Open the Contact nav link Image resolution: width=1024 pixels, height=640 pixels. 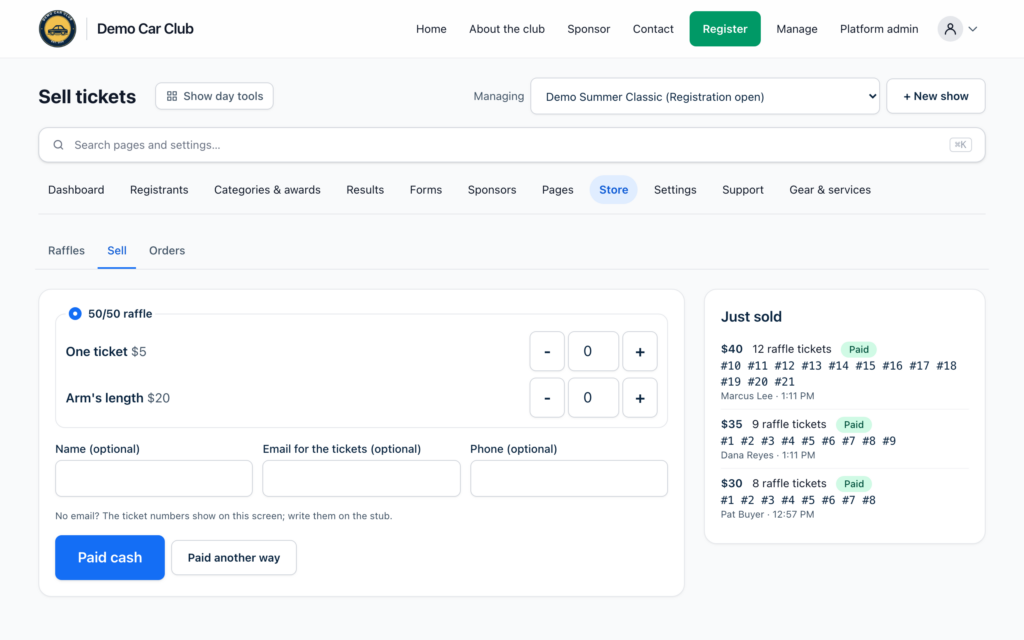click(653, 29)
